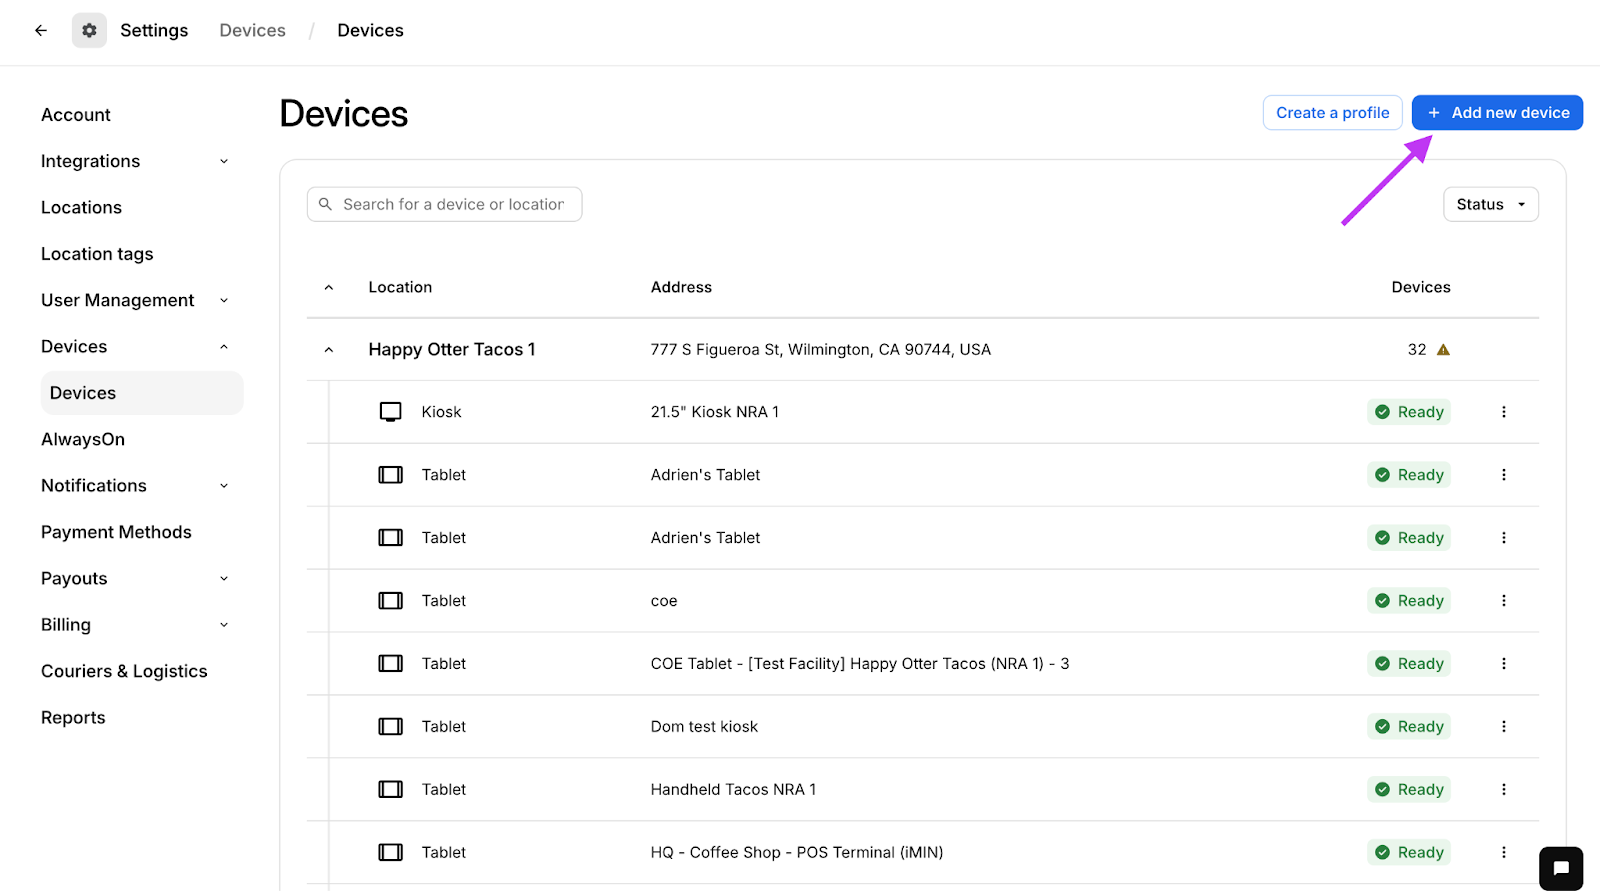
Task: Open three-dot menu for Handheld Tacos NRA 1
Action: 1503,790
